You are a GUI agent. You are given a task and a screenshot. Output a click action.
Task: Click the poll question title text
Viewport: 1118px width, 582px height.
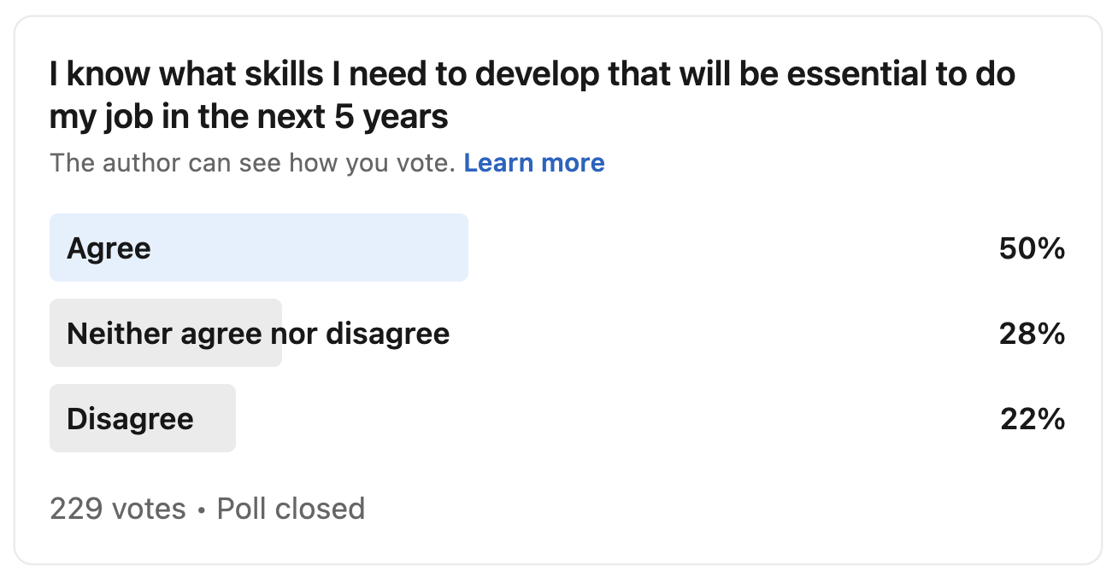530,93
